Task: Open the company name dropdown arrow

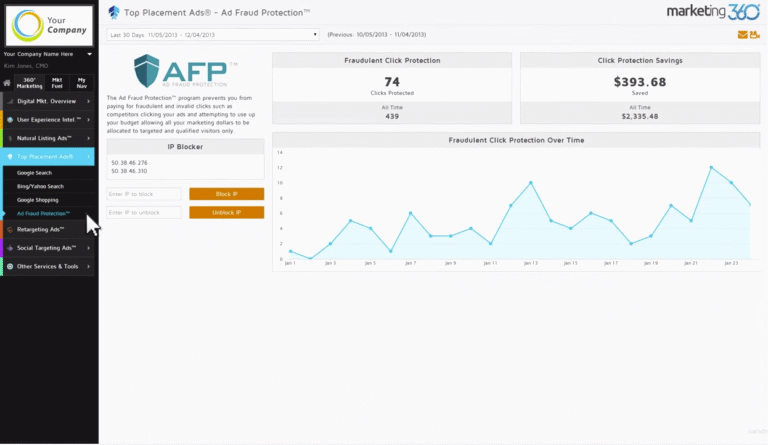Action: click(x=89, y=54)
